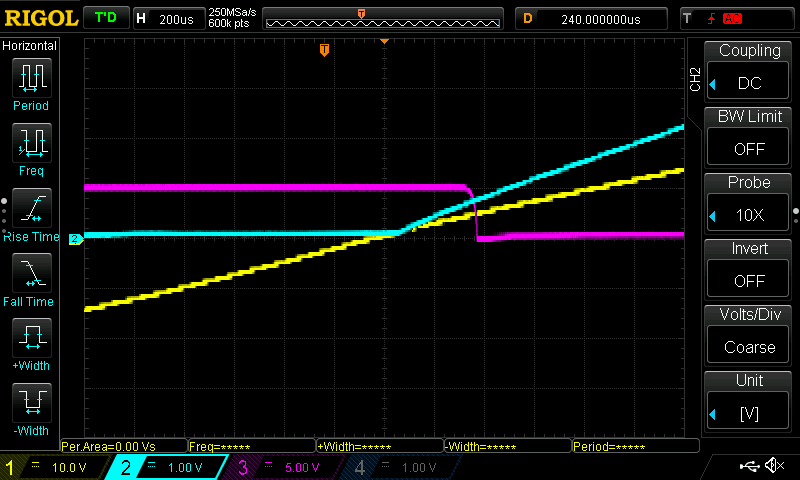800x480 pixels.
Task: Select the +Width measurement icon
Action: click(30, 337)
